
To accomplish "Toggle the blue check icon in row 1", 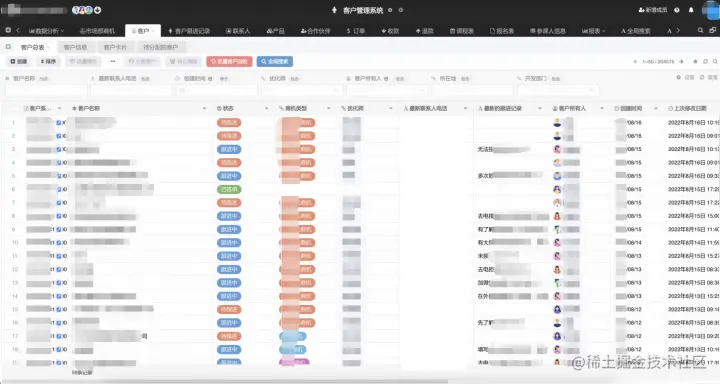I will click(59, 123).
